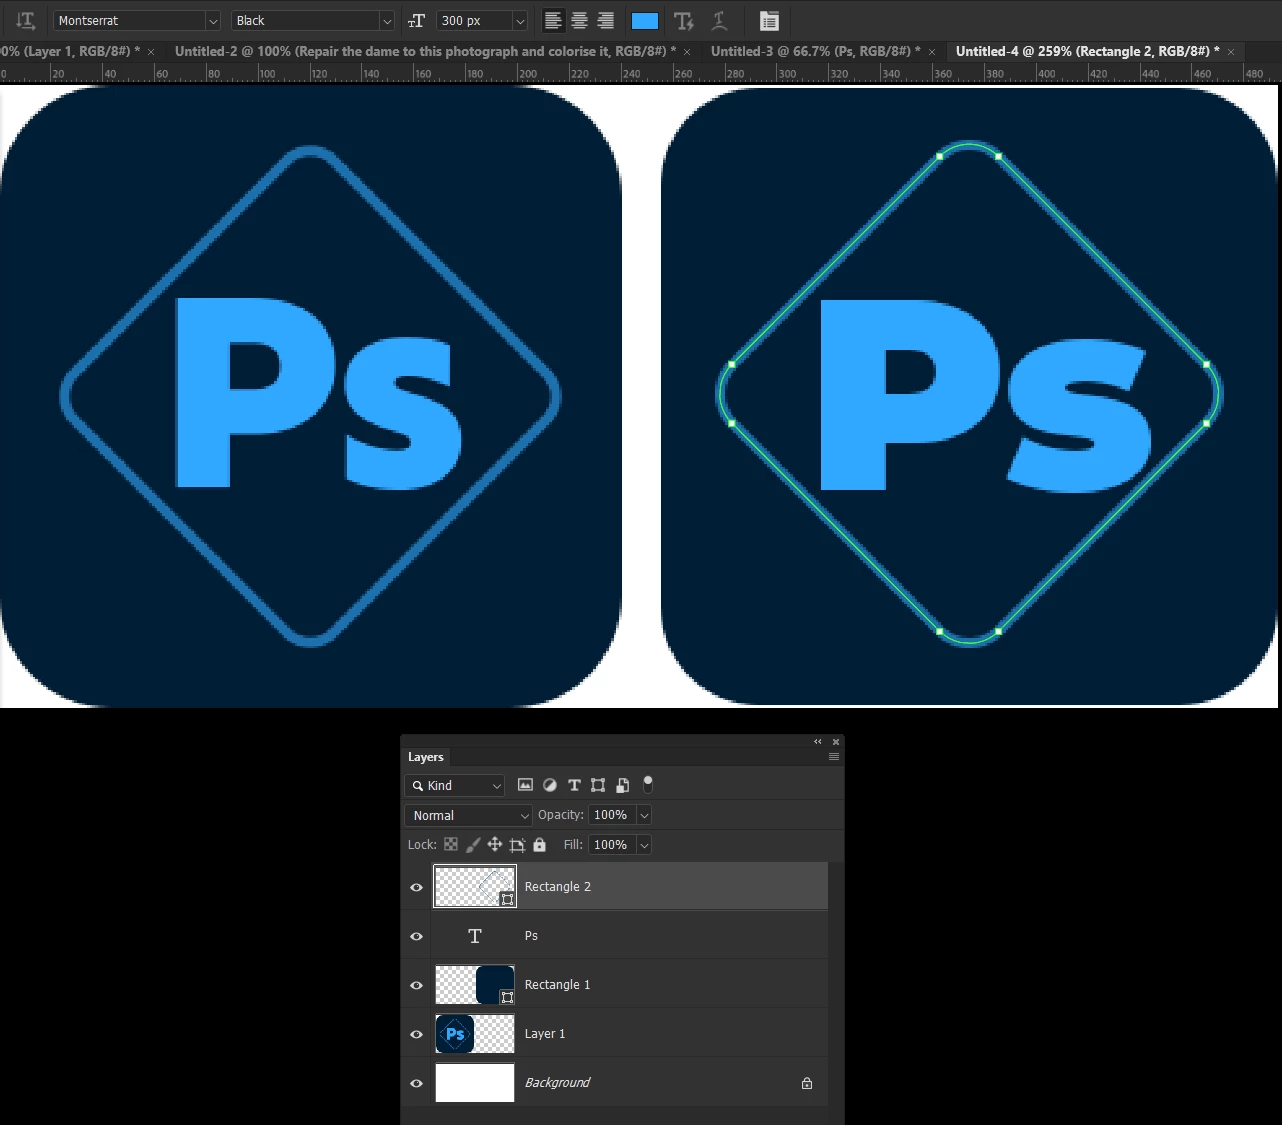Open the Kind filter type dropdown
The width and height of the screenshot is (1282, 1125).
pos(455,785)
